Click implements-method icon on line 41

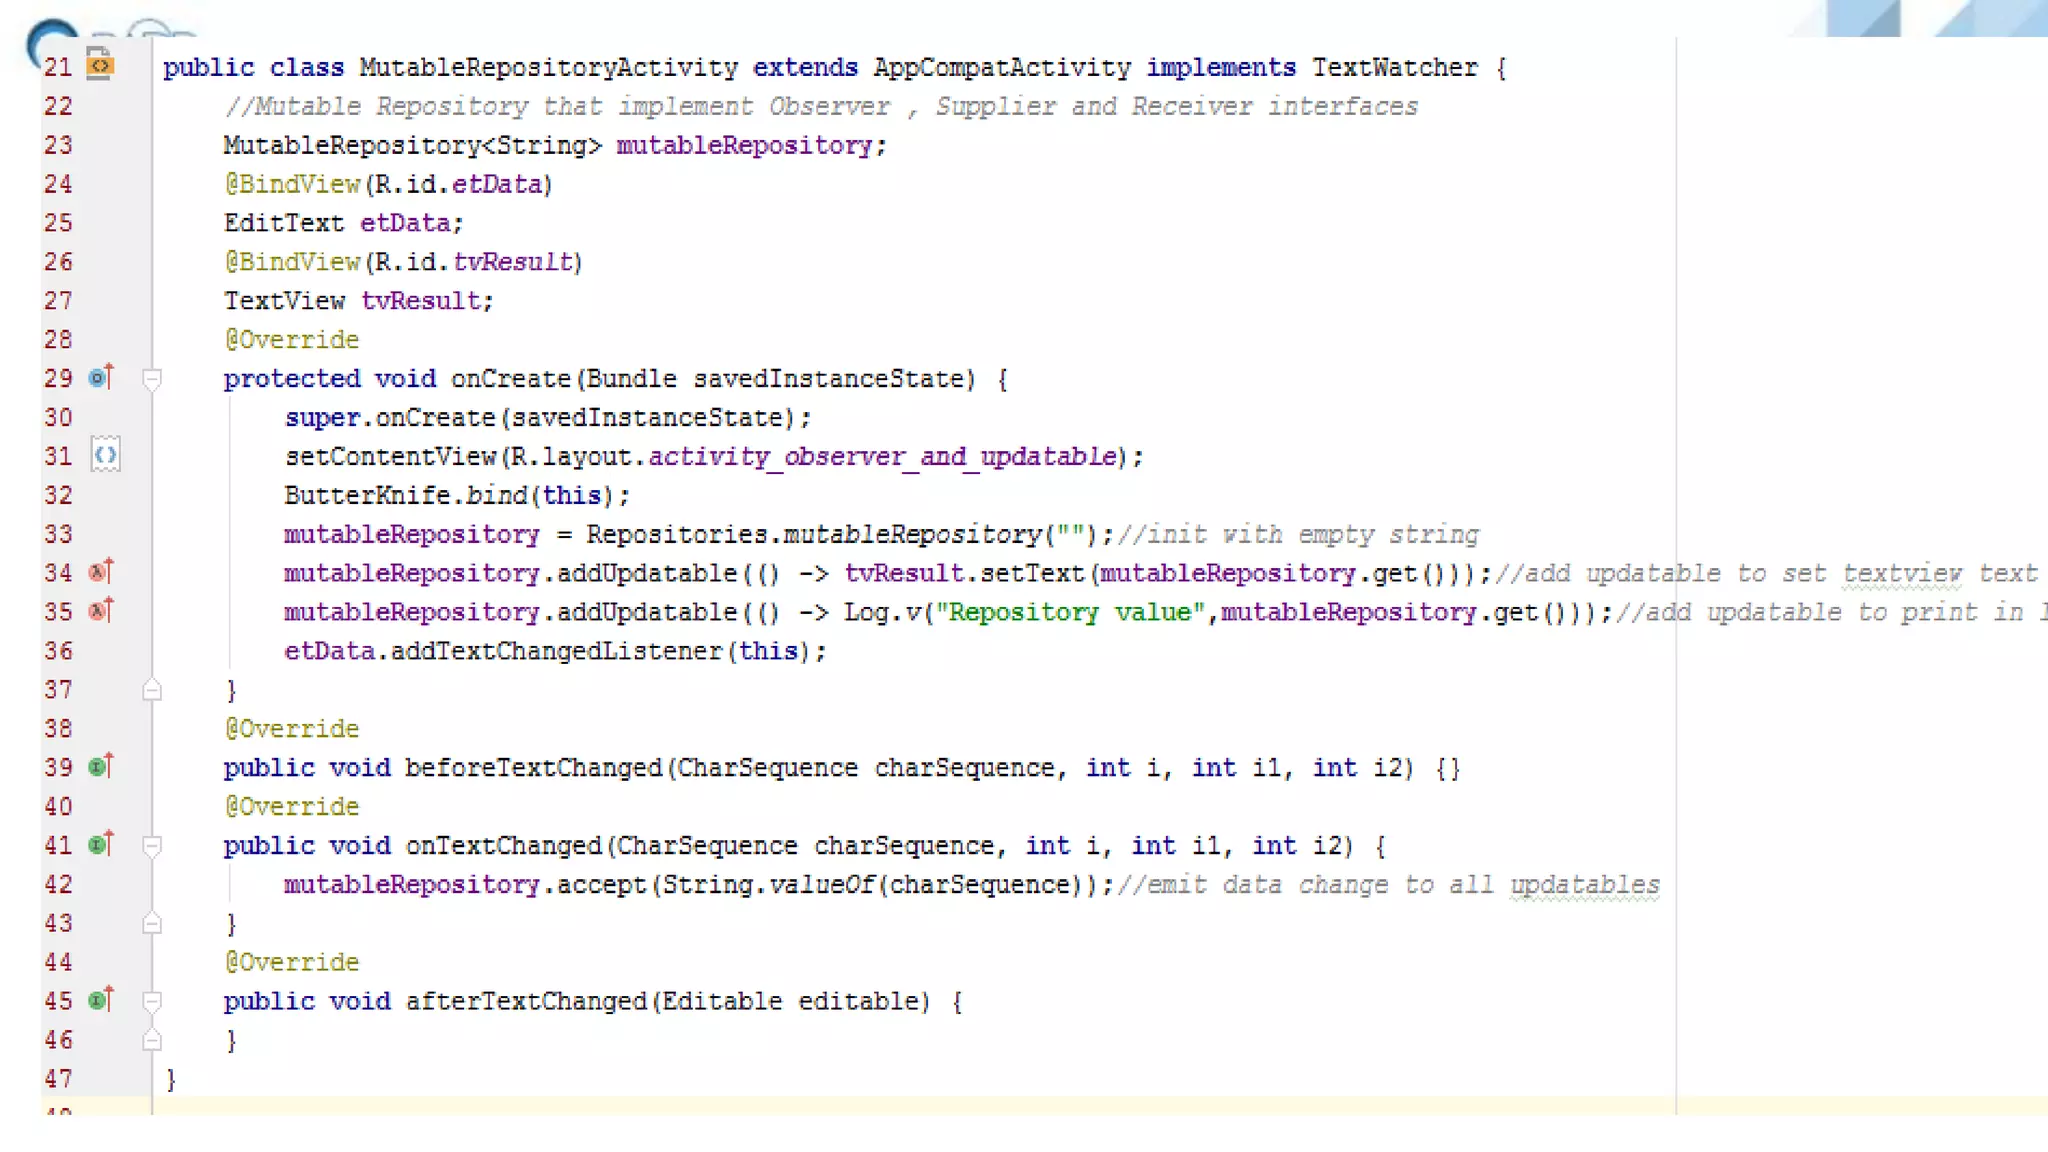point(101,844)
